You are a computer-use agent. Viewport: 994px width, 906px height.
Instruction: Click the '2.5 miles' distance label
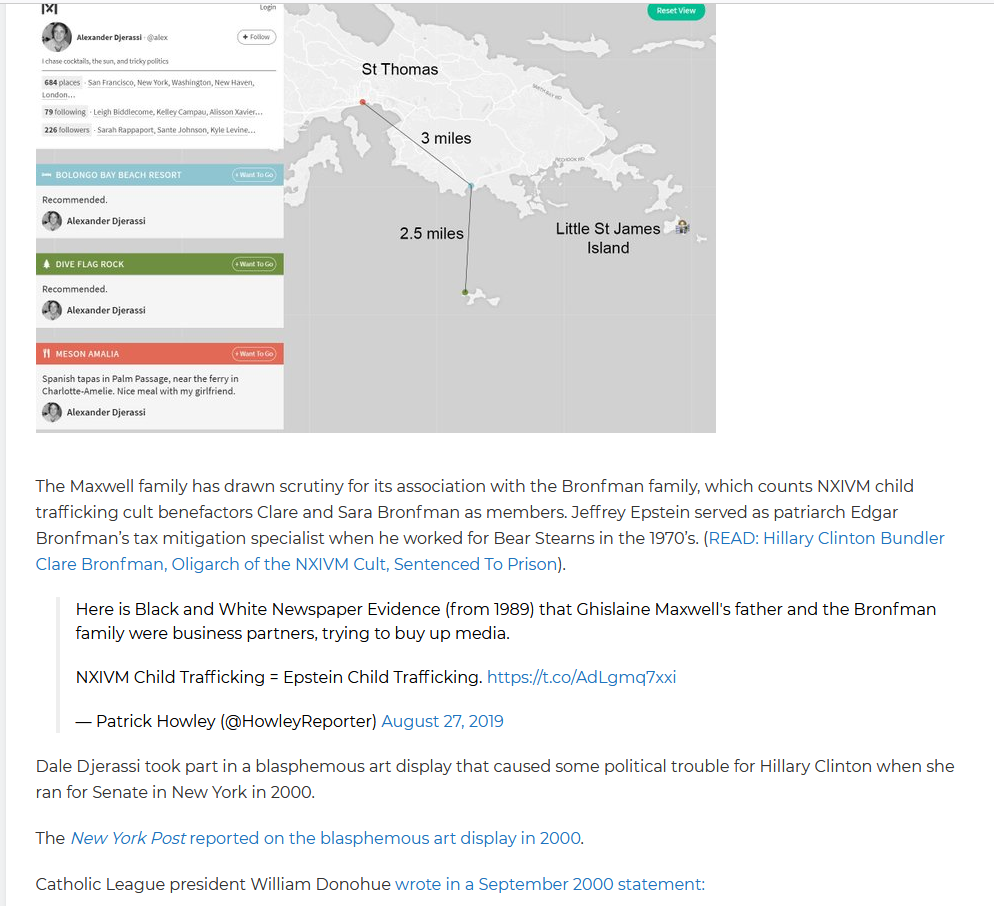[432, 233]
